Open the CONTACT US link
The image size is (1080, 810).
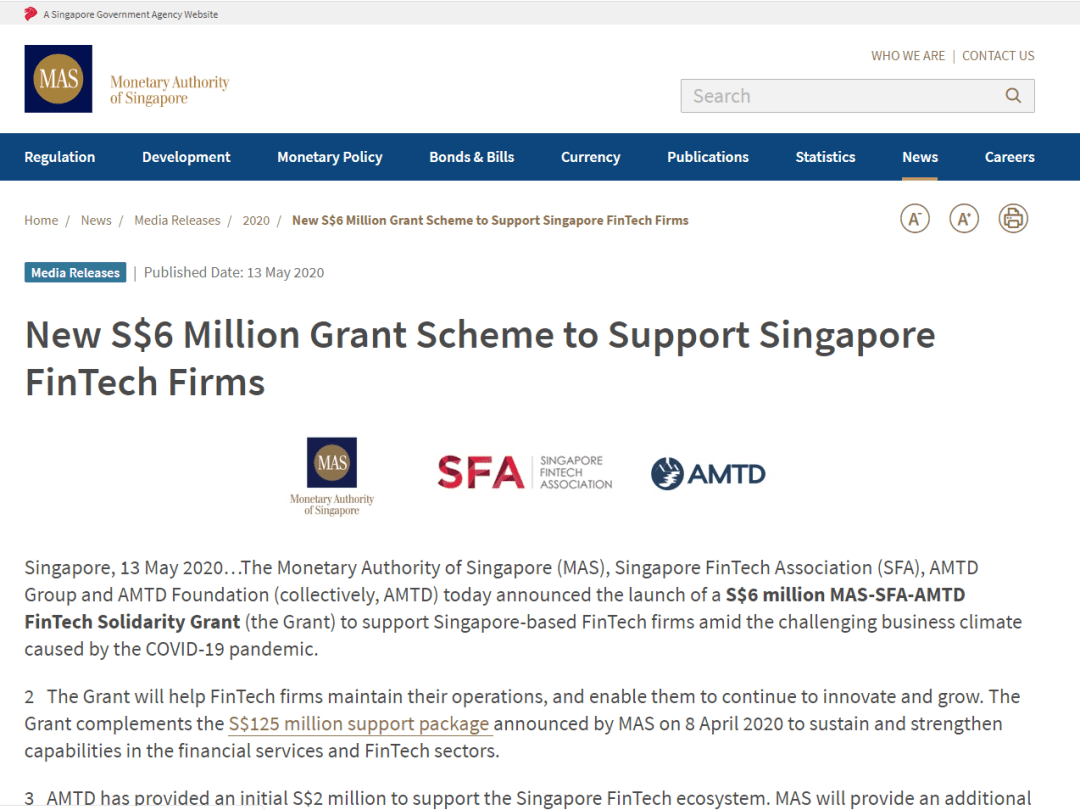click(x=998, y=56)
